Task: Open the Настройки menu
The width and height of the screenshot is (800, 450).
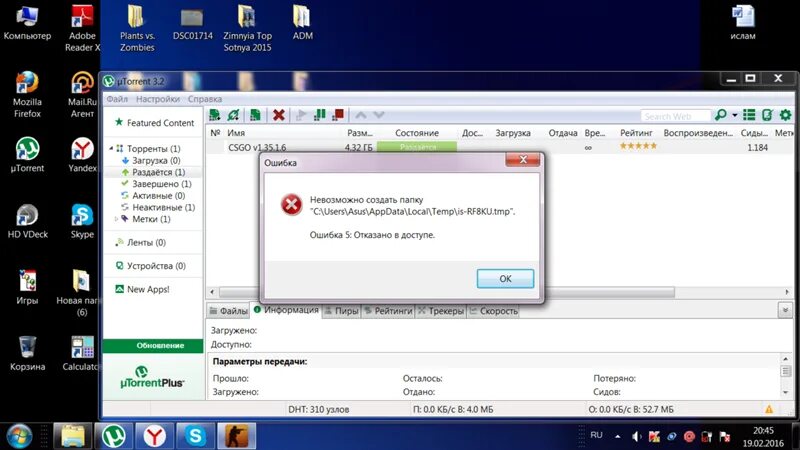Action: click(158, 99)
